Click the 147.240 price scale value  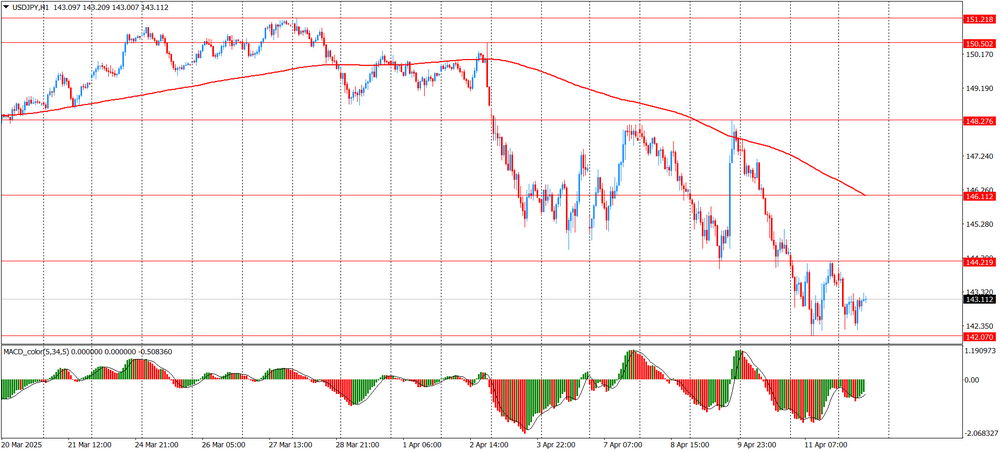(978, 156)
